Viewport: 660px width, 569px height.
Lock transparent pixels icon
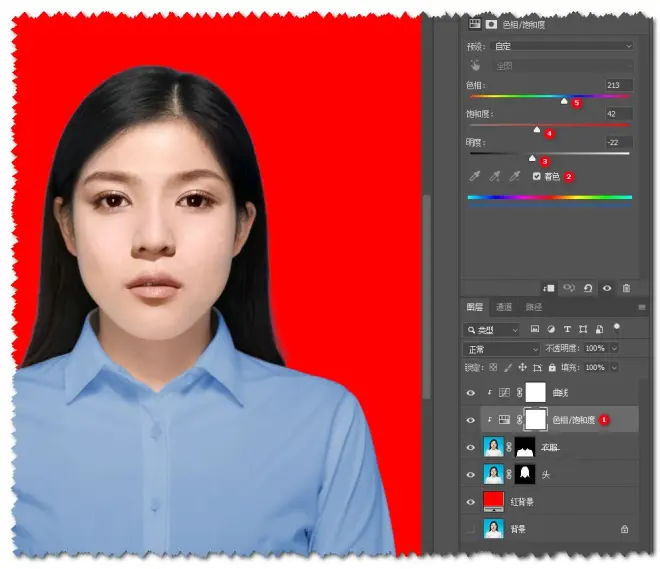click(493, 367)
